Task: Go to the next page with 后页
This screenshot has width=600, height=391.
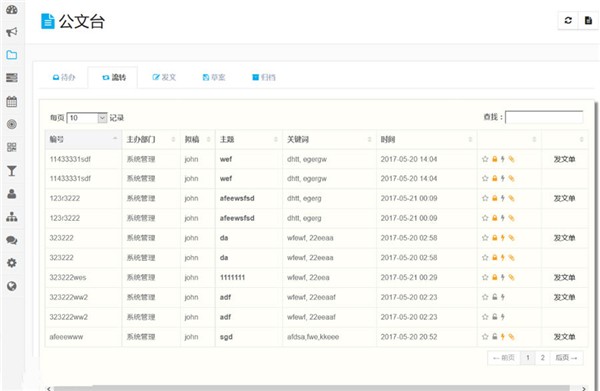Action: 566,358
